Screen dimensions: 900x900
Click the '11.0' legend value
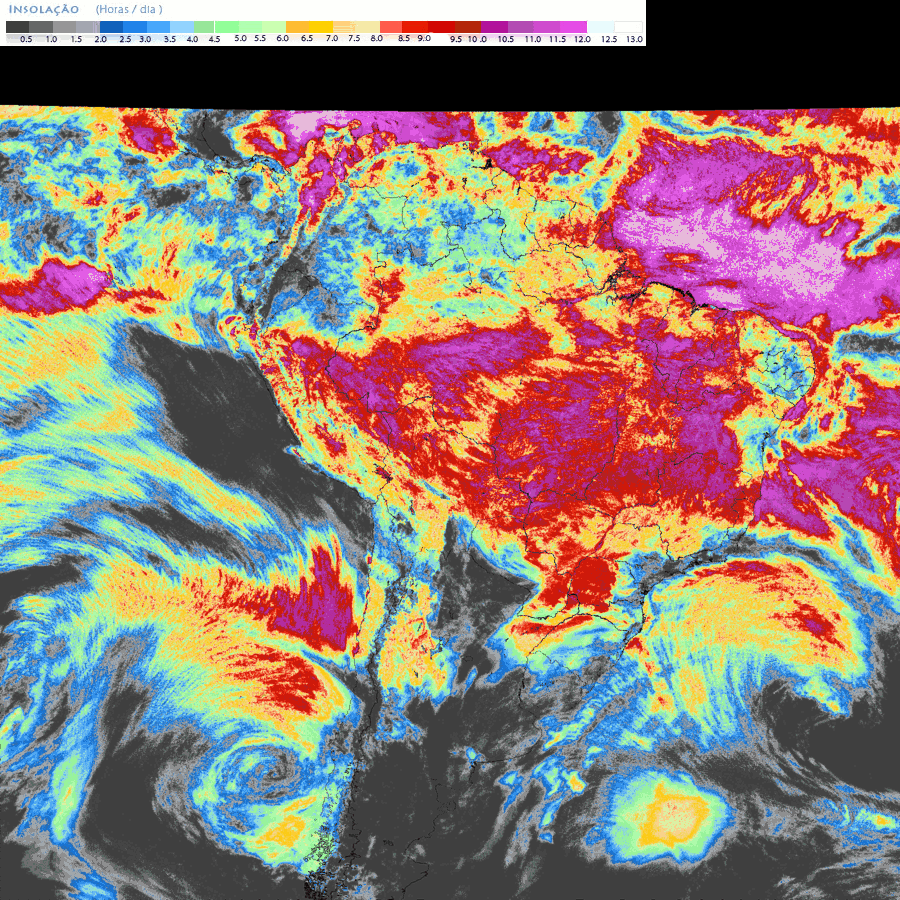point(533,39)
